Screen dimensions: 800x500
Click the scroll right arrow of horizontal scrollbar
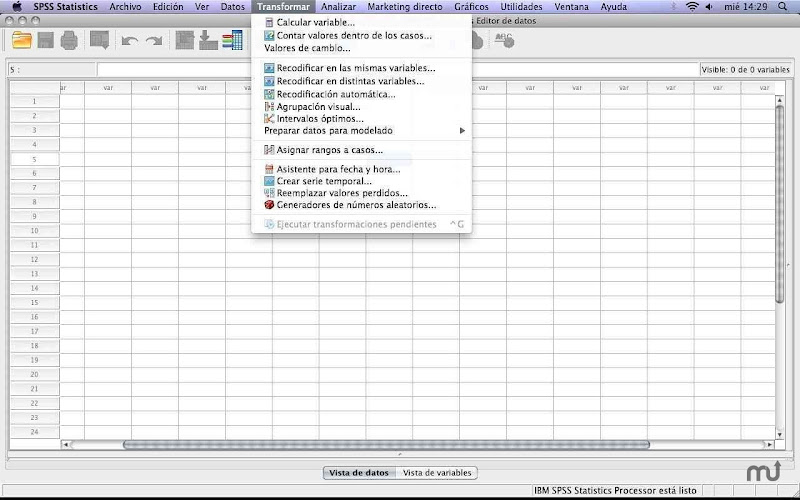click(769, 444)
